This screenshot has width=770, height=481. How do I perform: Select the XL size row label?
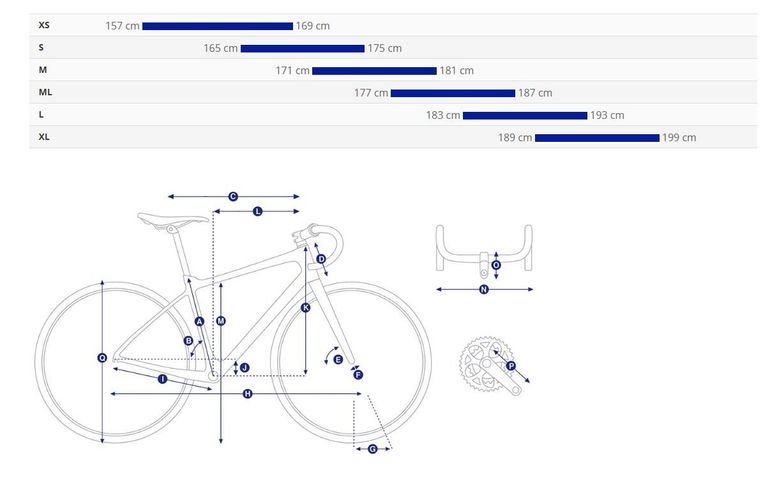tap(44, 137)
